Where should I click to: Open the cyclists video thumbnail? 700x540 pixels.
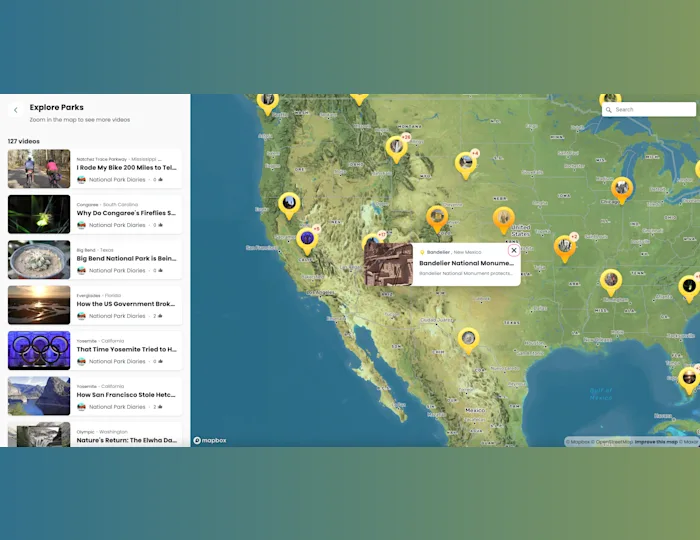tap(39, 169)
